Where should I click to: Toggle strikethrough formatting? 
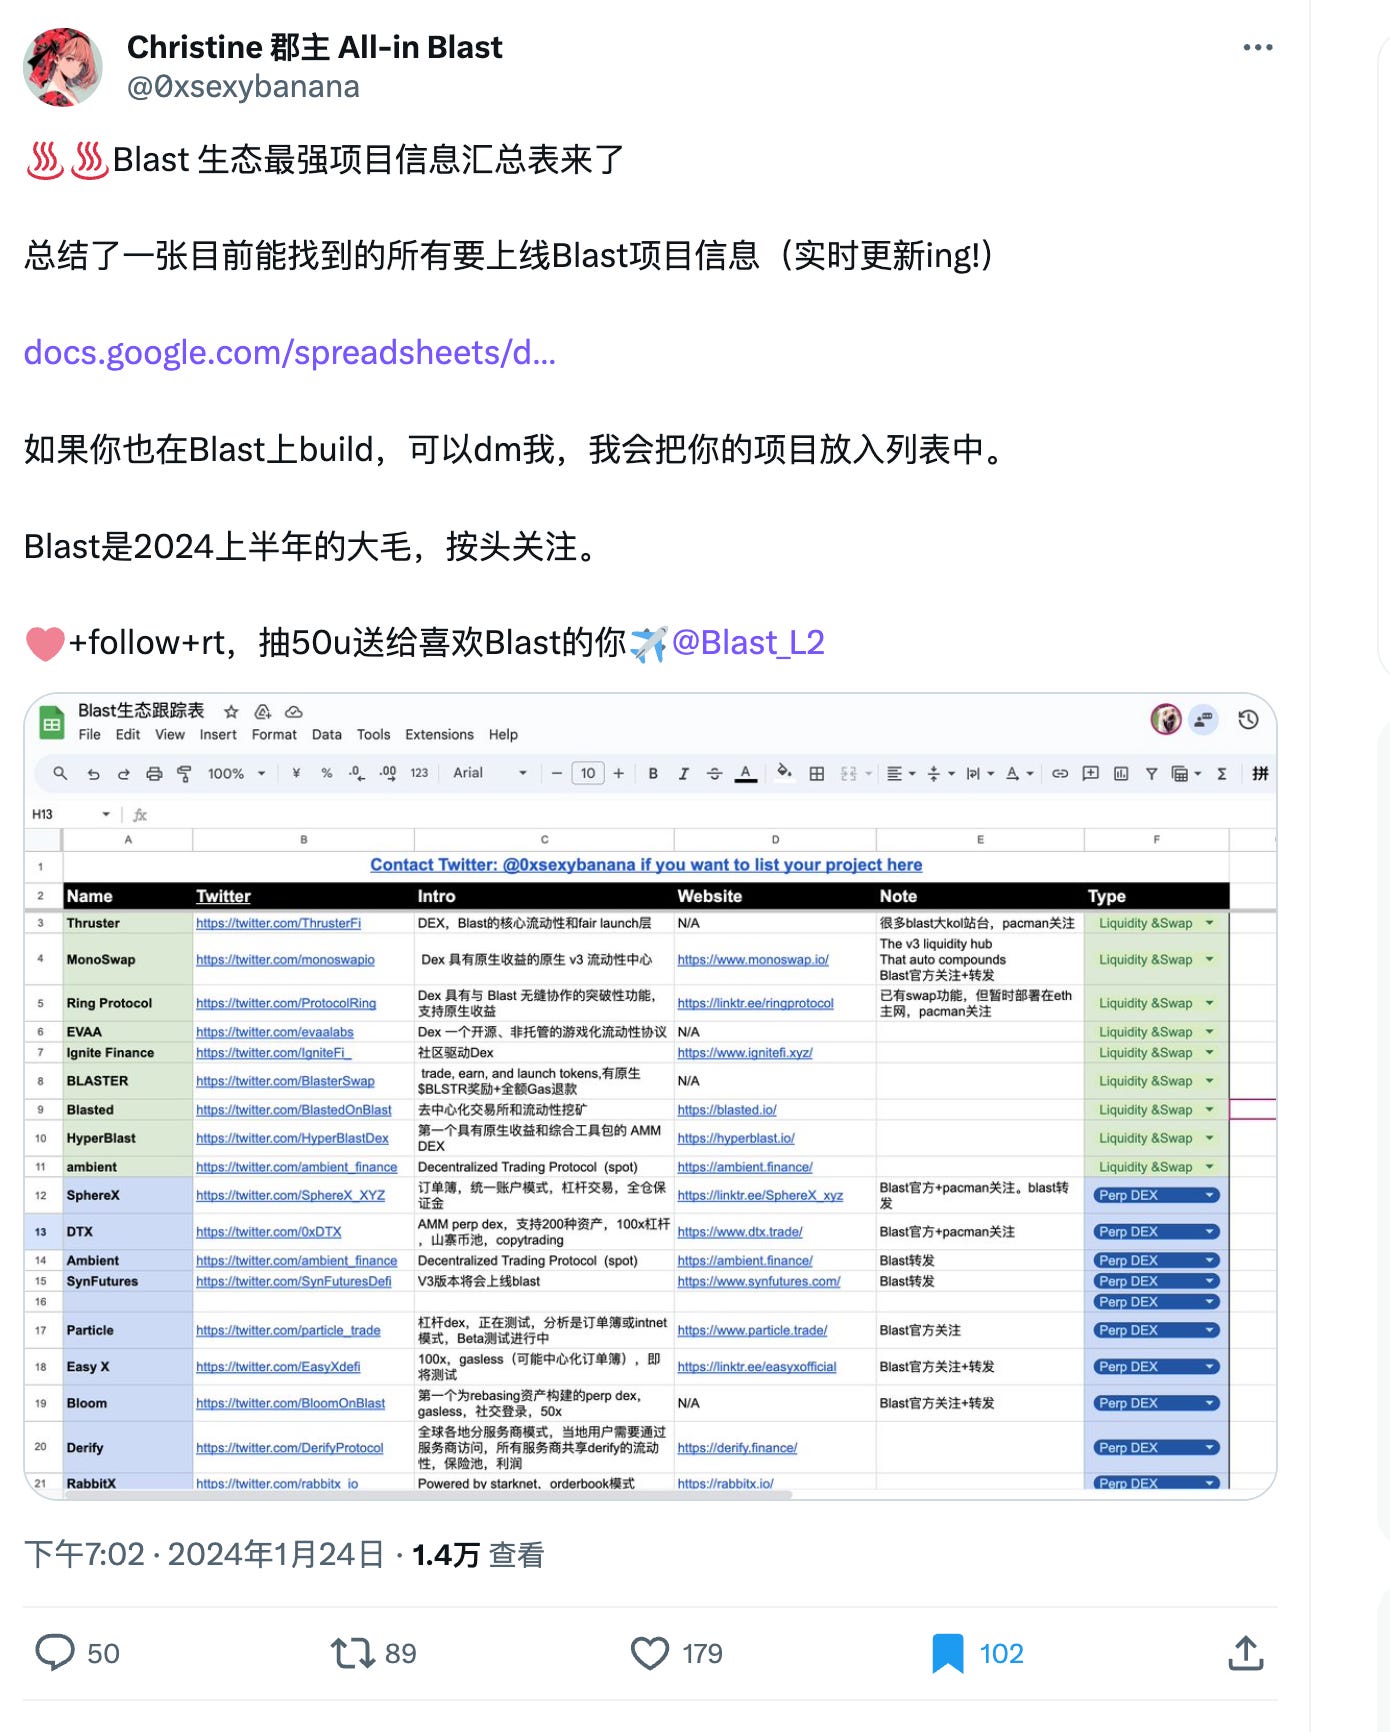[x=714, y=773]
